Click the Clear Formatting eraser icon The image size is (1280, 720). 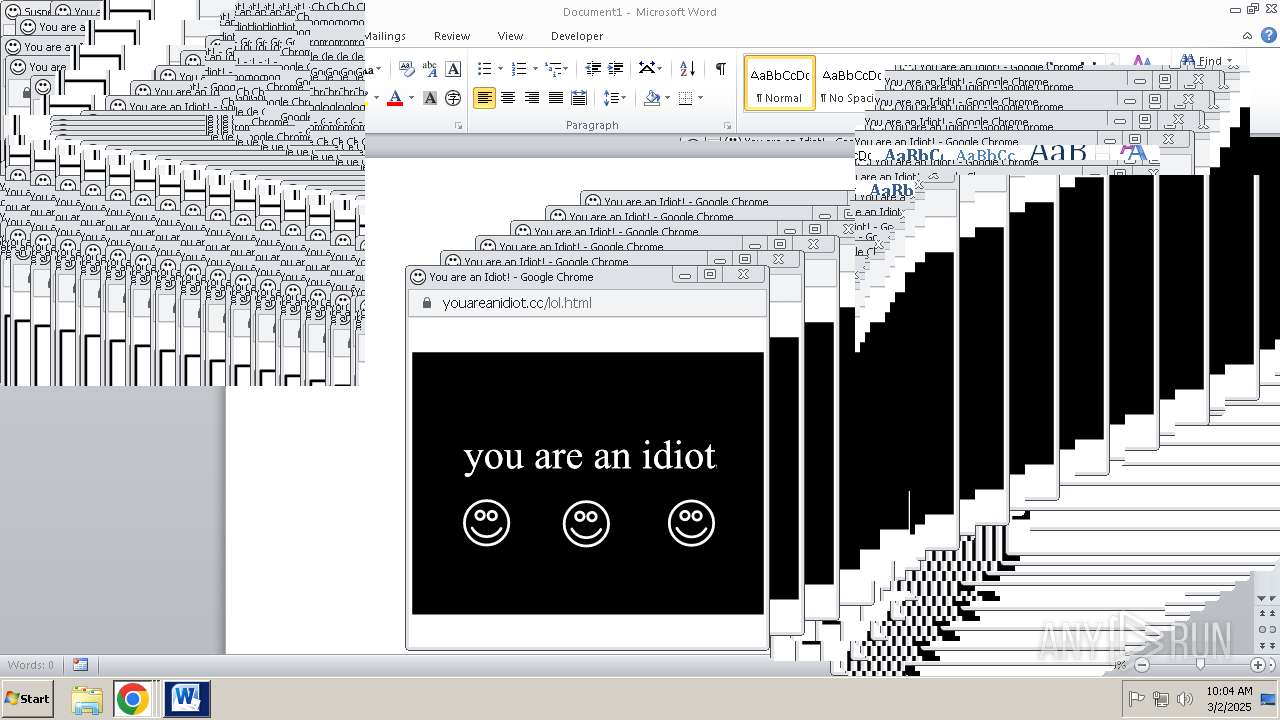tap(406, 69)
